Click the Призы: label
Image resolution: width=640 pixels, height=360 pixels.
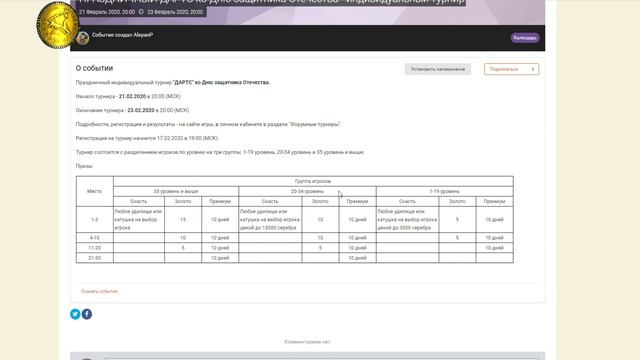[84, 166]
